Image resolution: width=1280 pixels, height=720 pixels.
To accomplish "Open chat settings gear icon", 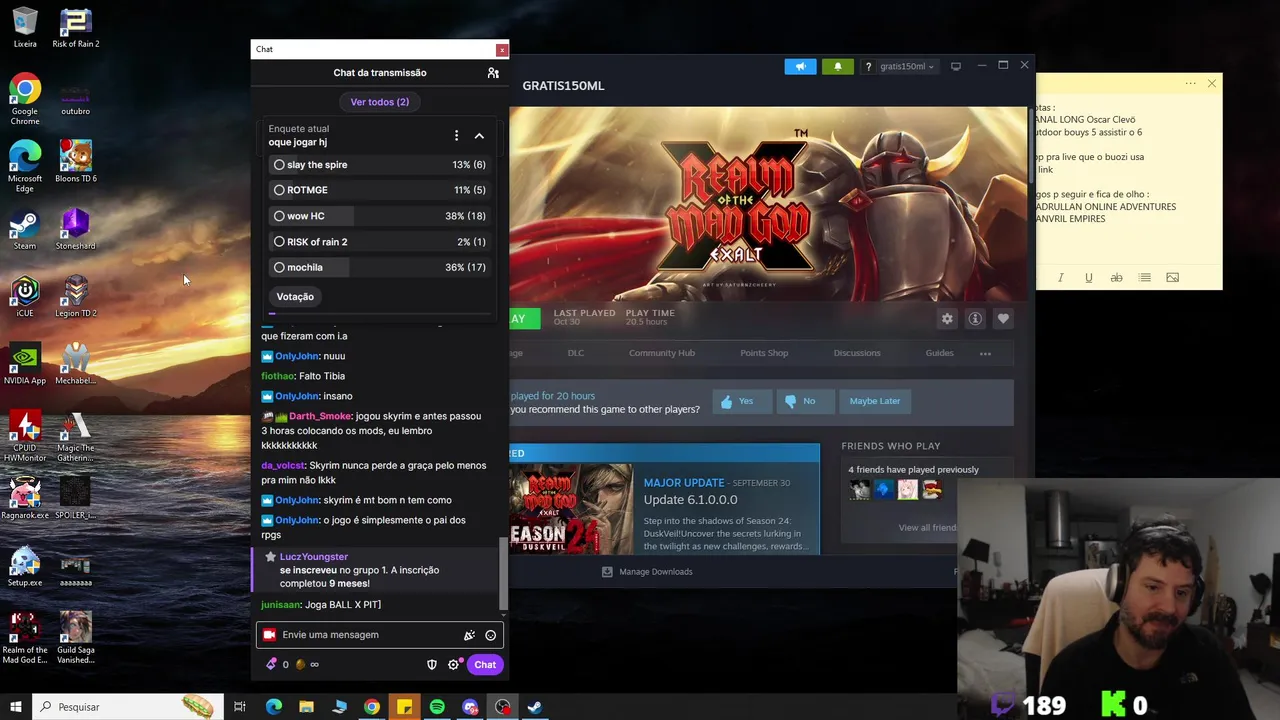I will (453, 664).
